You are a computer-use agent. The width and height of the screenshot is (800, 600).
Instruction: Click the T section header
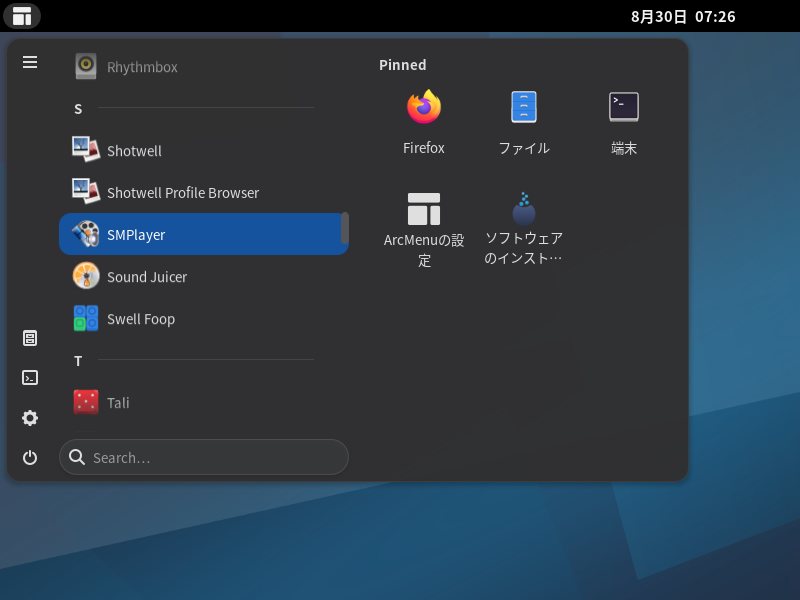[78, 361]
